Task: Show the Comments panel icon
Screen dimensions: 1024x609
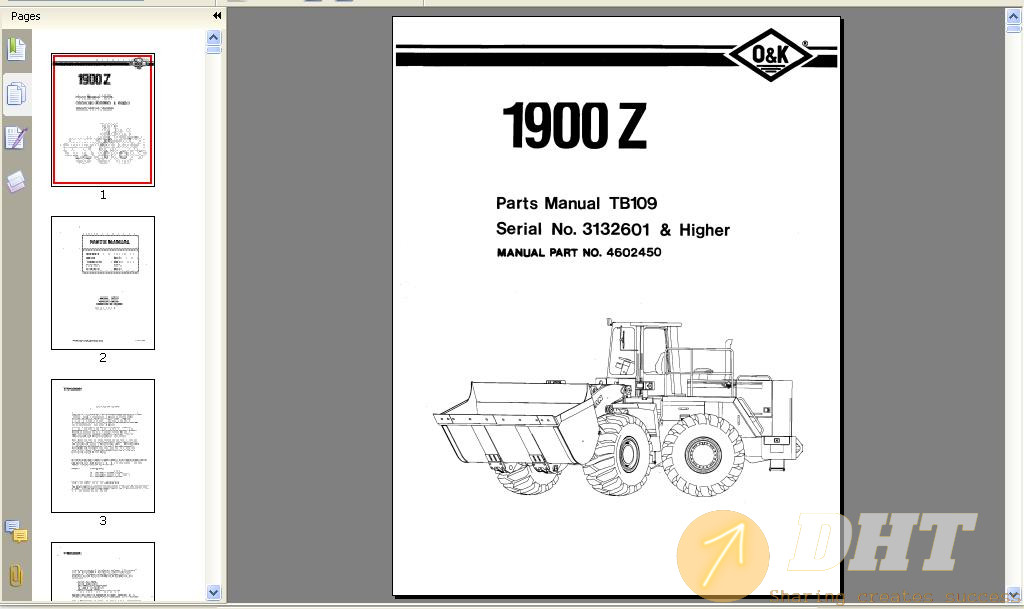Action: click(x=16, y=531)
